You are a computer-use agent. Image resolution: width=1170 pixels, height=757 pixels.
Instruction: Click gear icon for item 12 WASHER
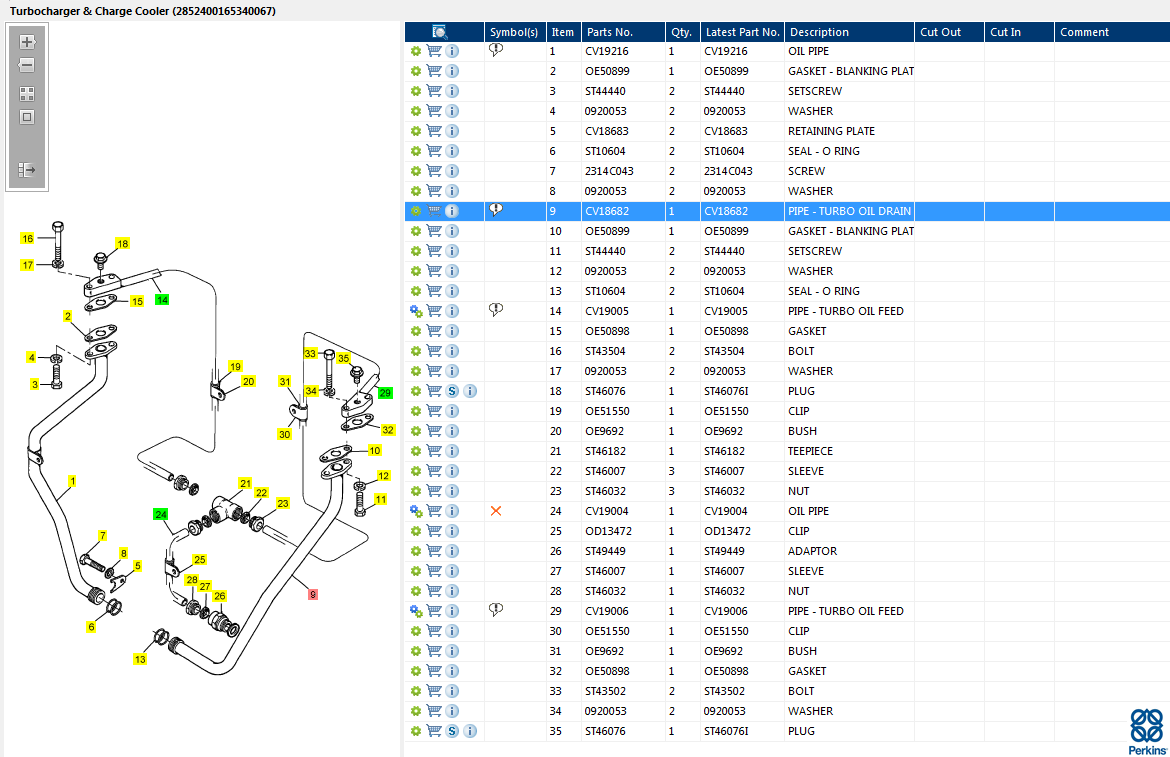coord(416,271)
